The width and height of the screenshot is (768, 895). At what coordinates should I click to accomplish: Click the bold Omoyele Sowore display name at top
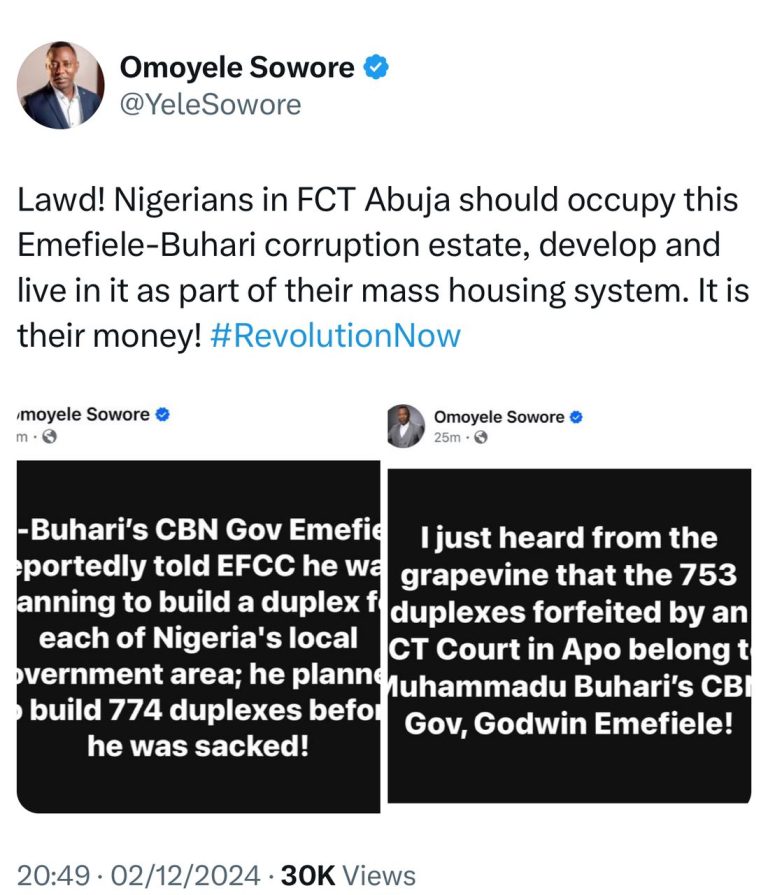click(237, 68)
